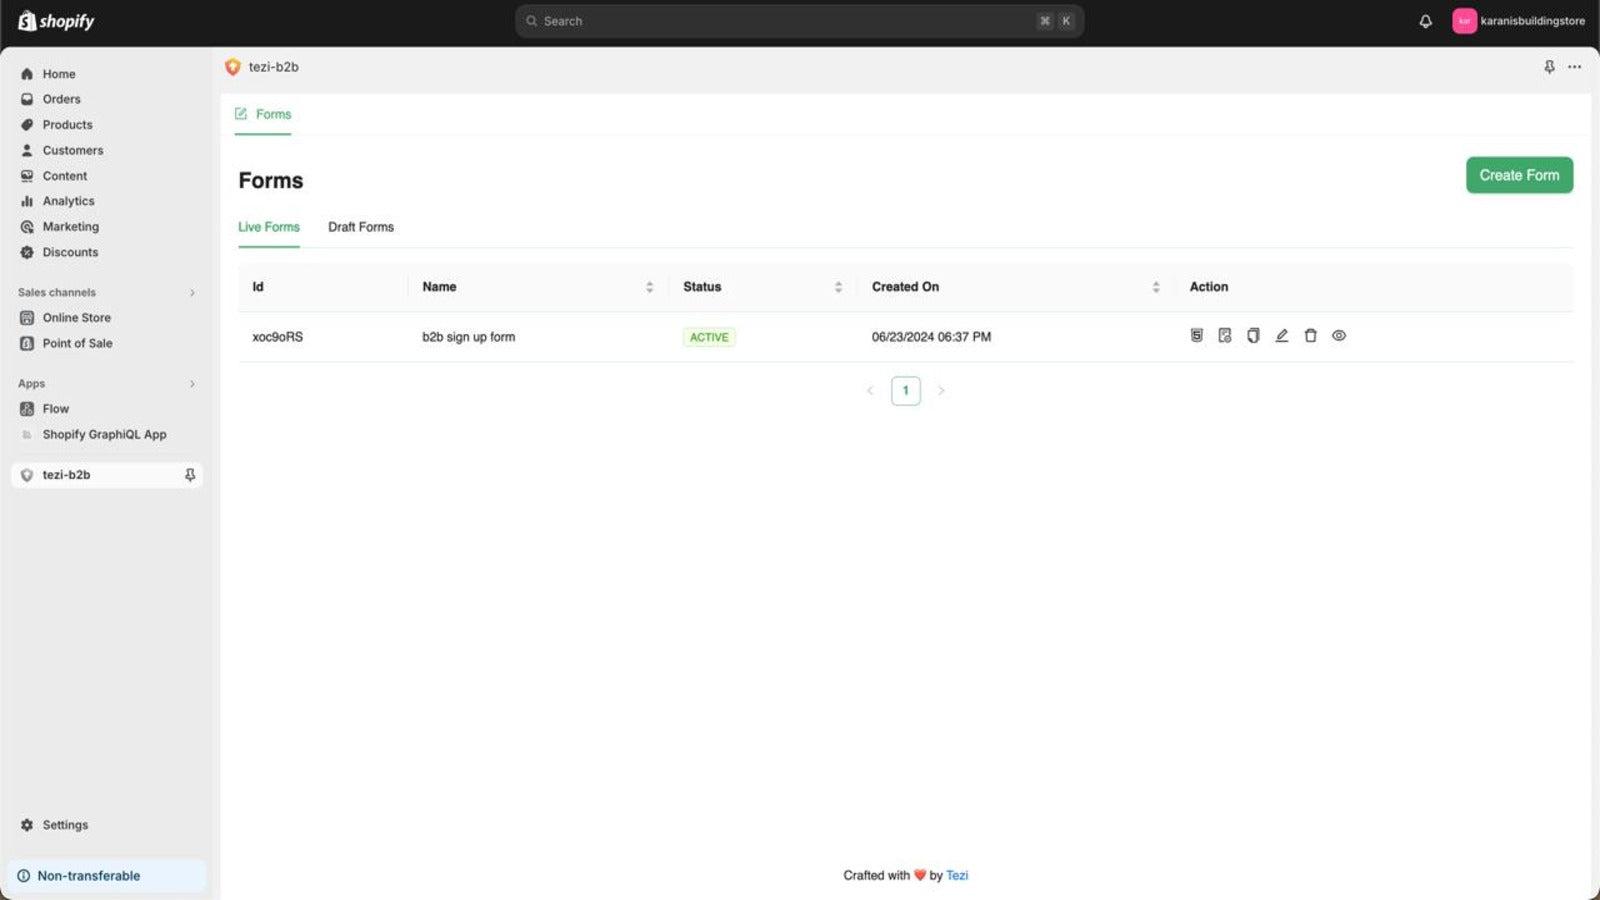
Task: Open the HTML embed code for b2b form
Action: (1196, 335)
